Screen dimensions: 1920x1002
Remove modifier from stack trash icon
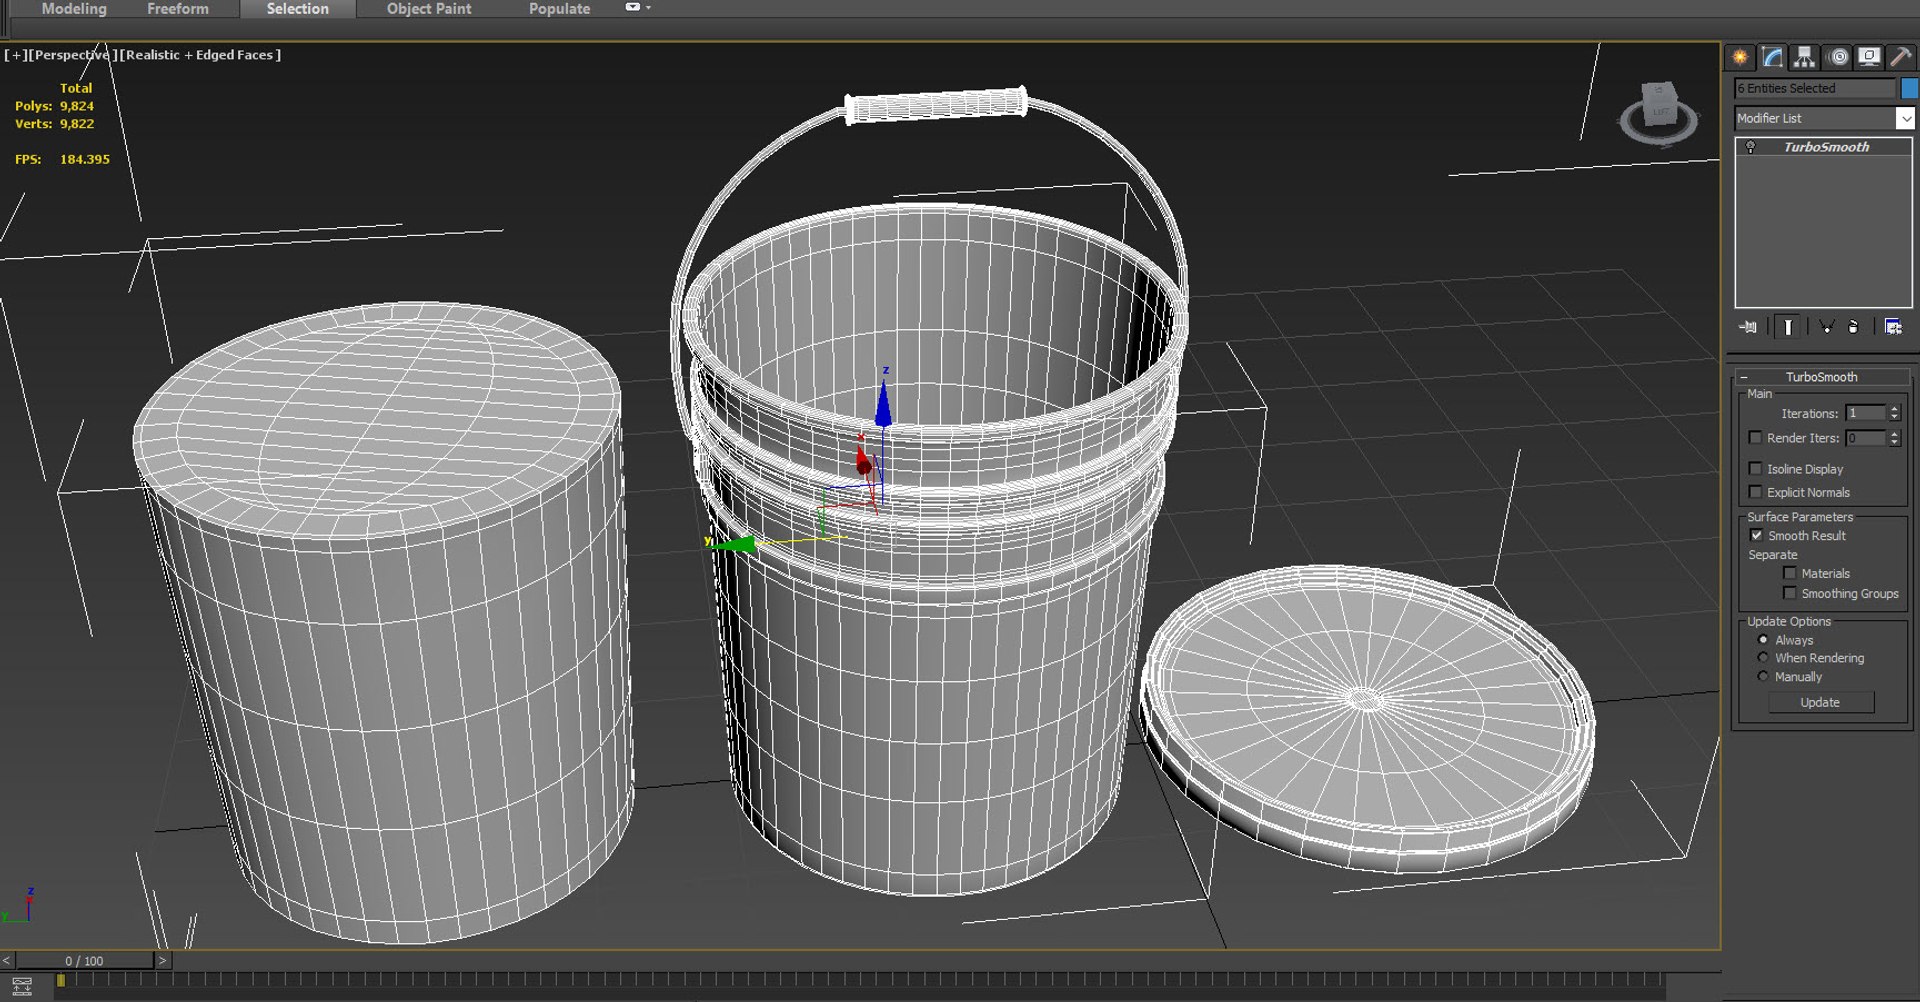pos(1853,327)
